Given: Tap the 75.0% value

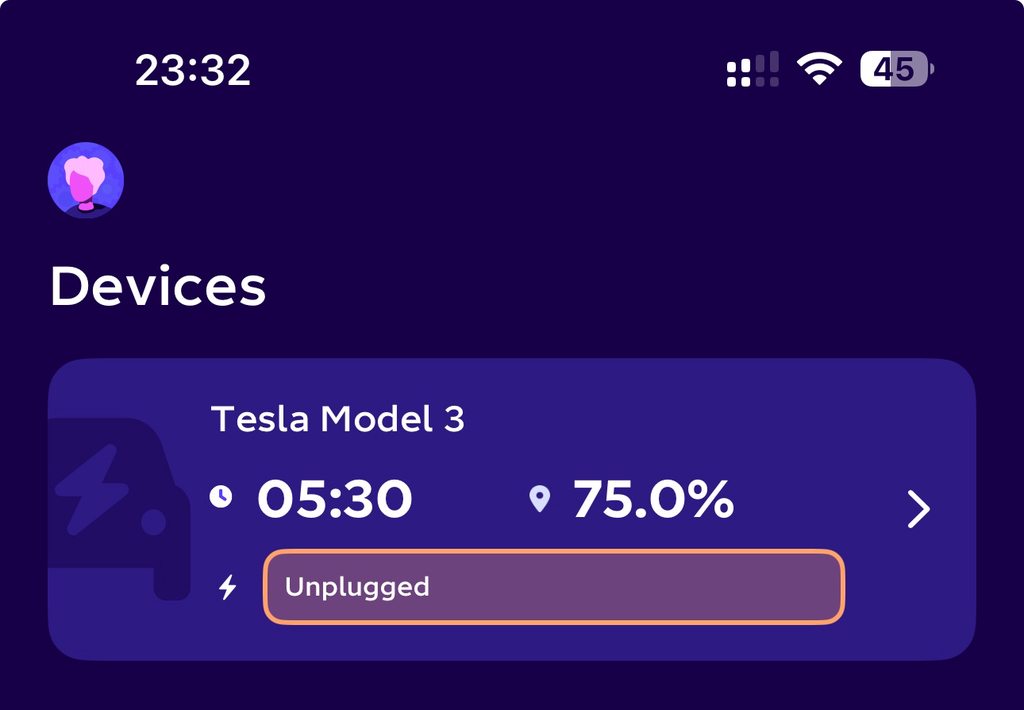Looking at the screenshot, I should click(654, 498).
